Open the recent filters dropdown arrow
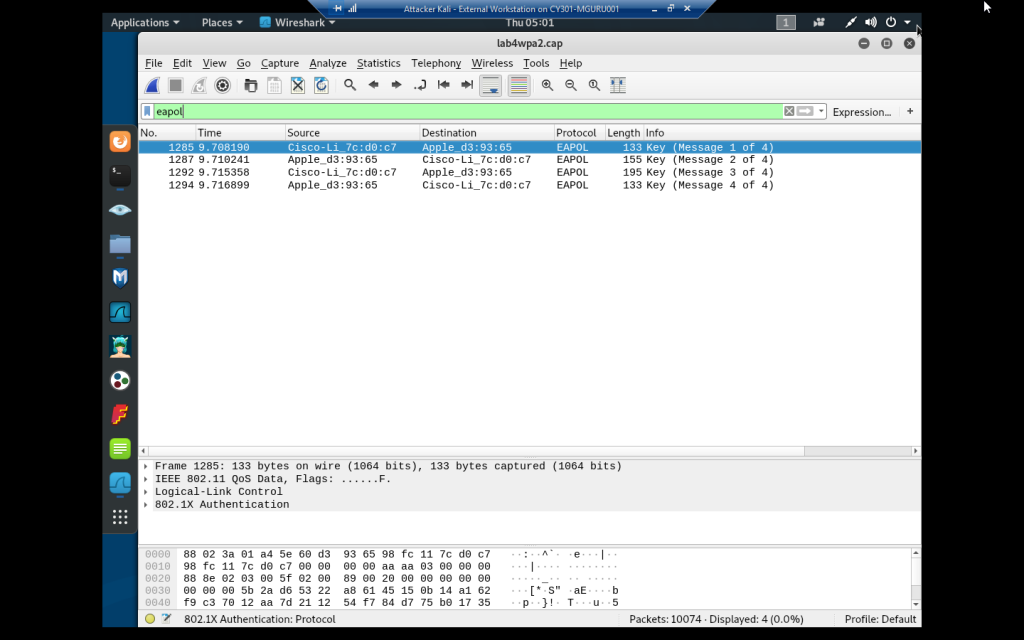The height and width of the screenshot is (640, 1024). pos(821,112)
